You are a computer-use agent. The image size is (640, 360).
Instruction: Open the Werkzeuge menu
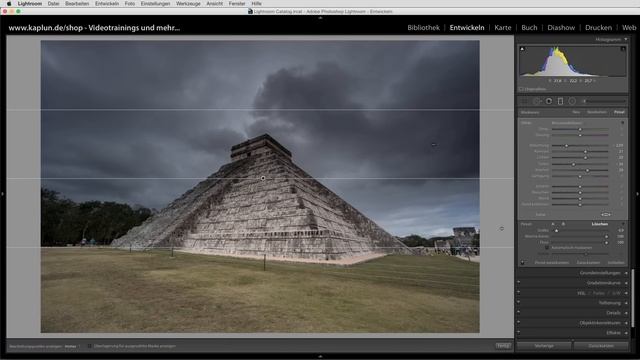pos(188,4)
